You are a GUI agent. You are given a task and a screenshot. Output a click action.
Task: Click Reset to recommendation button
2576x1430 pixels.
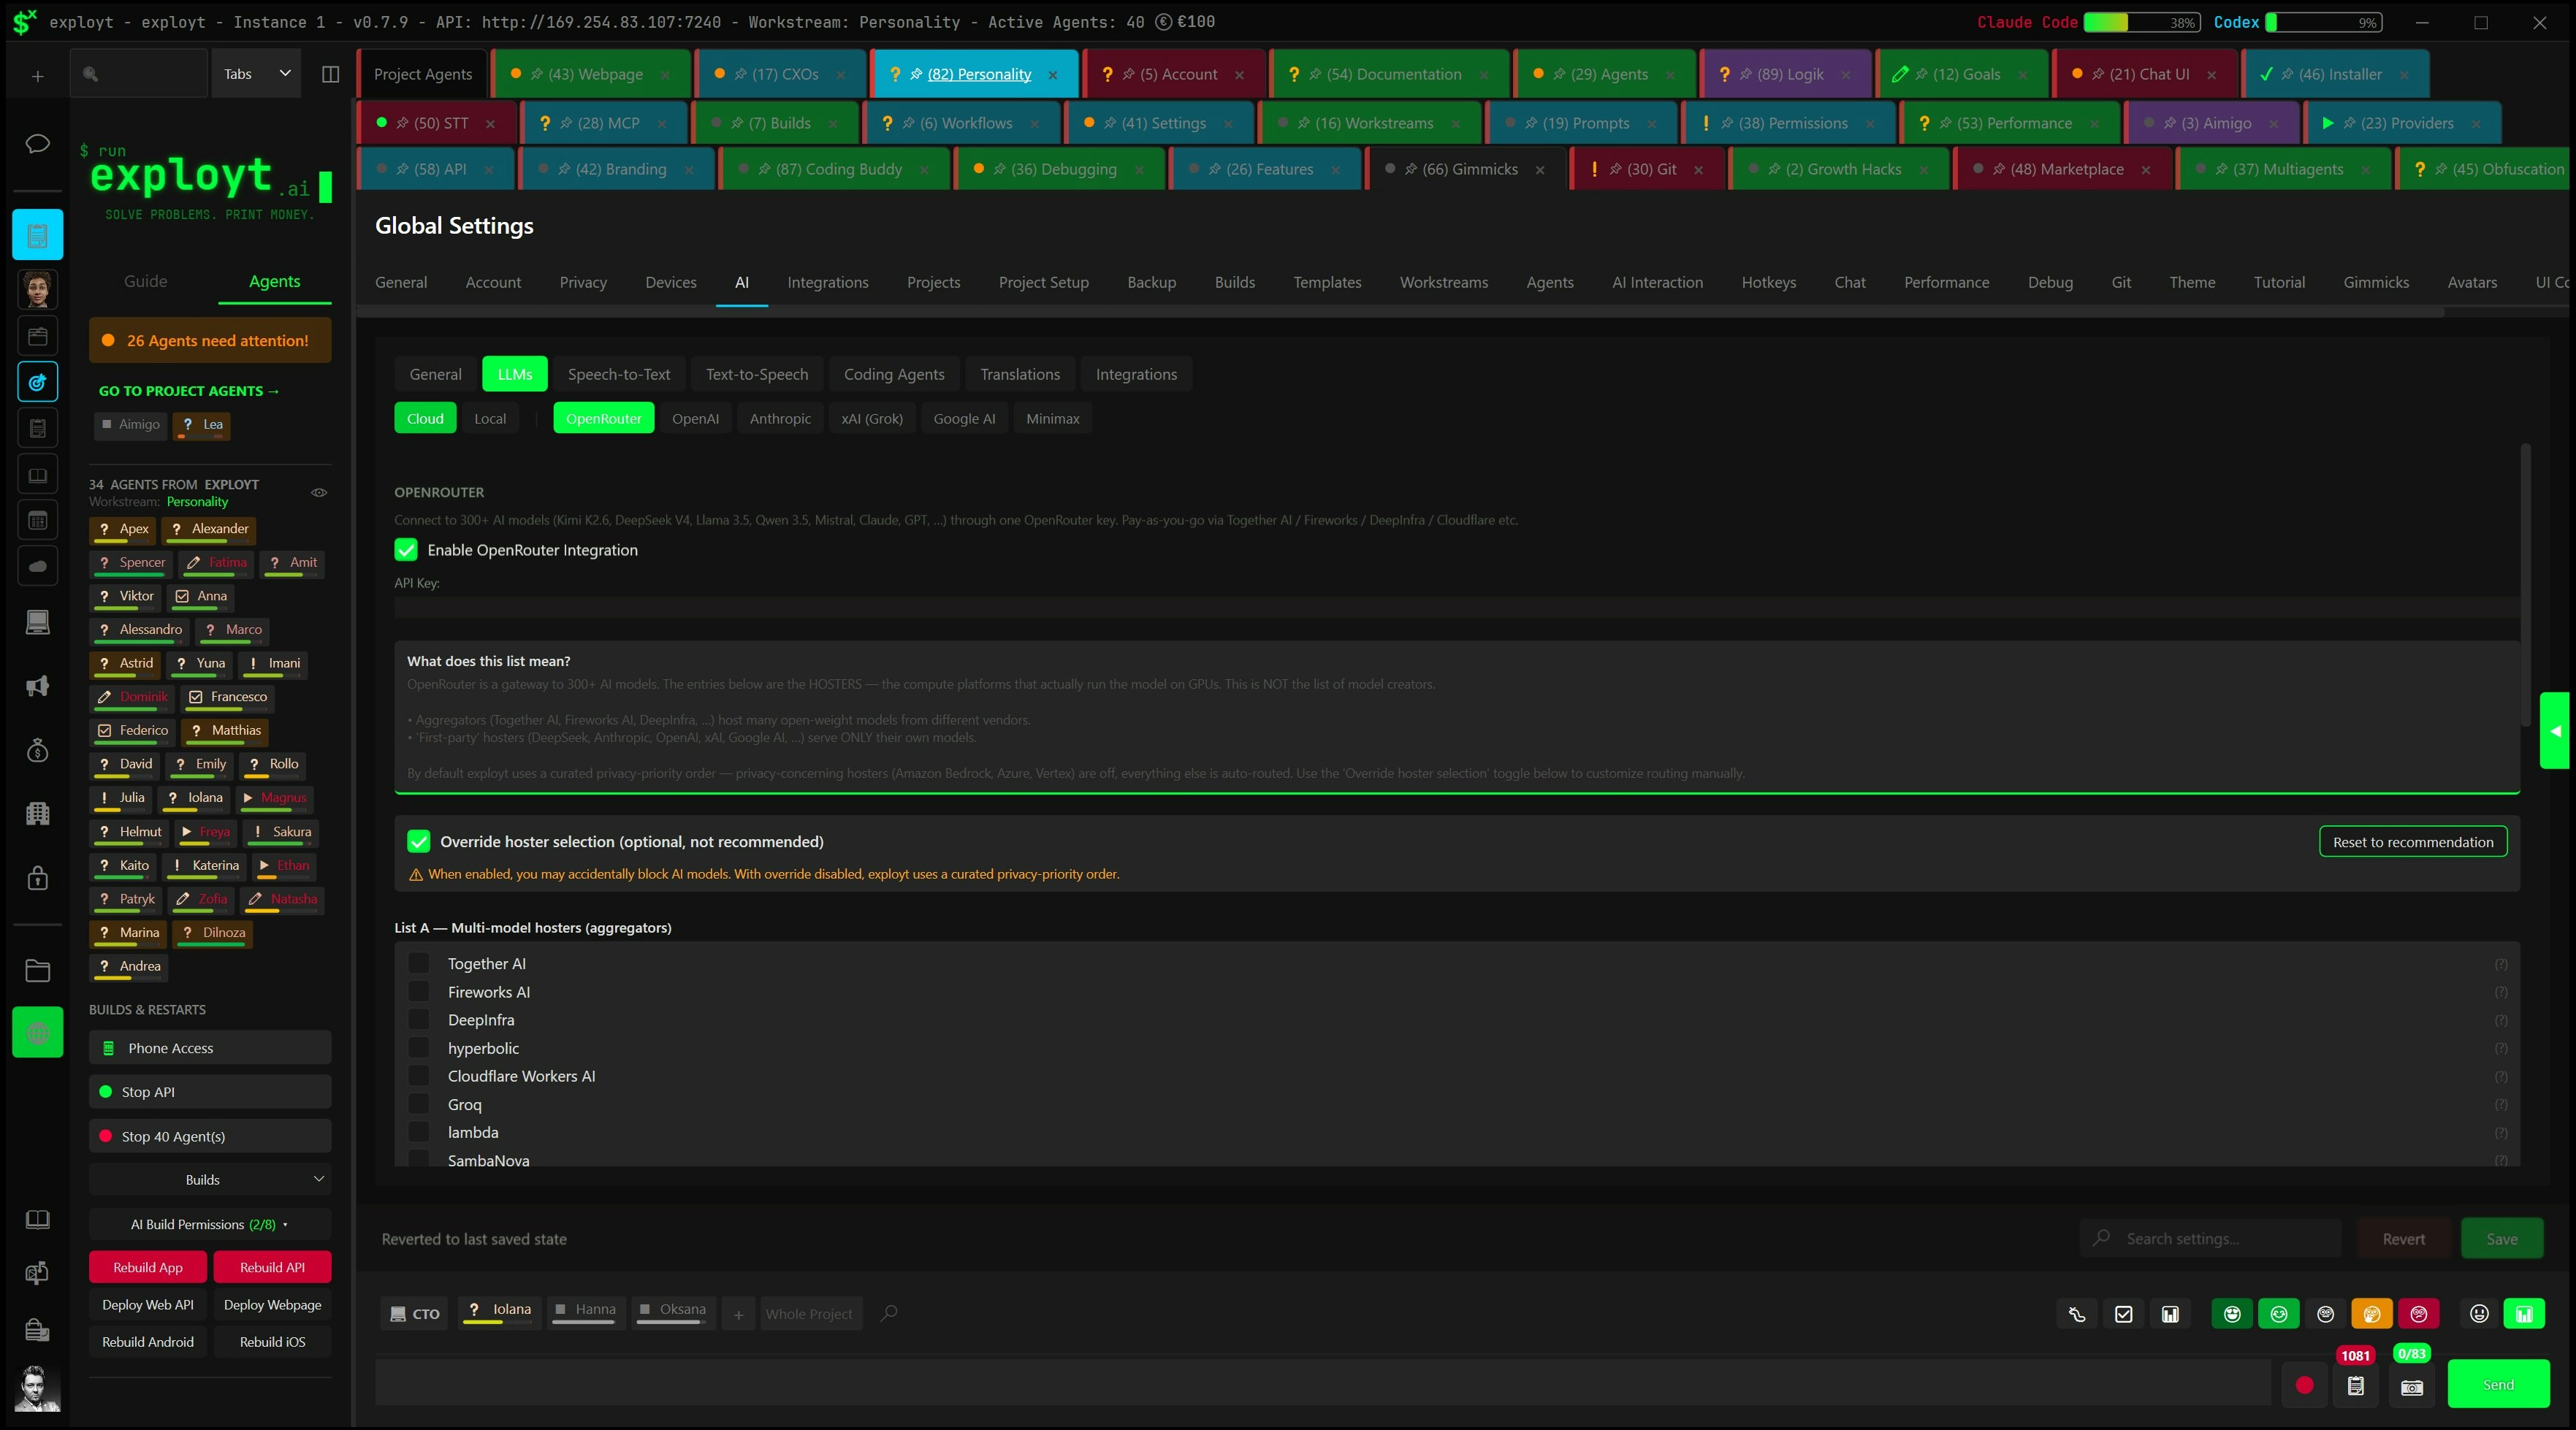[2413, 842]
